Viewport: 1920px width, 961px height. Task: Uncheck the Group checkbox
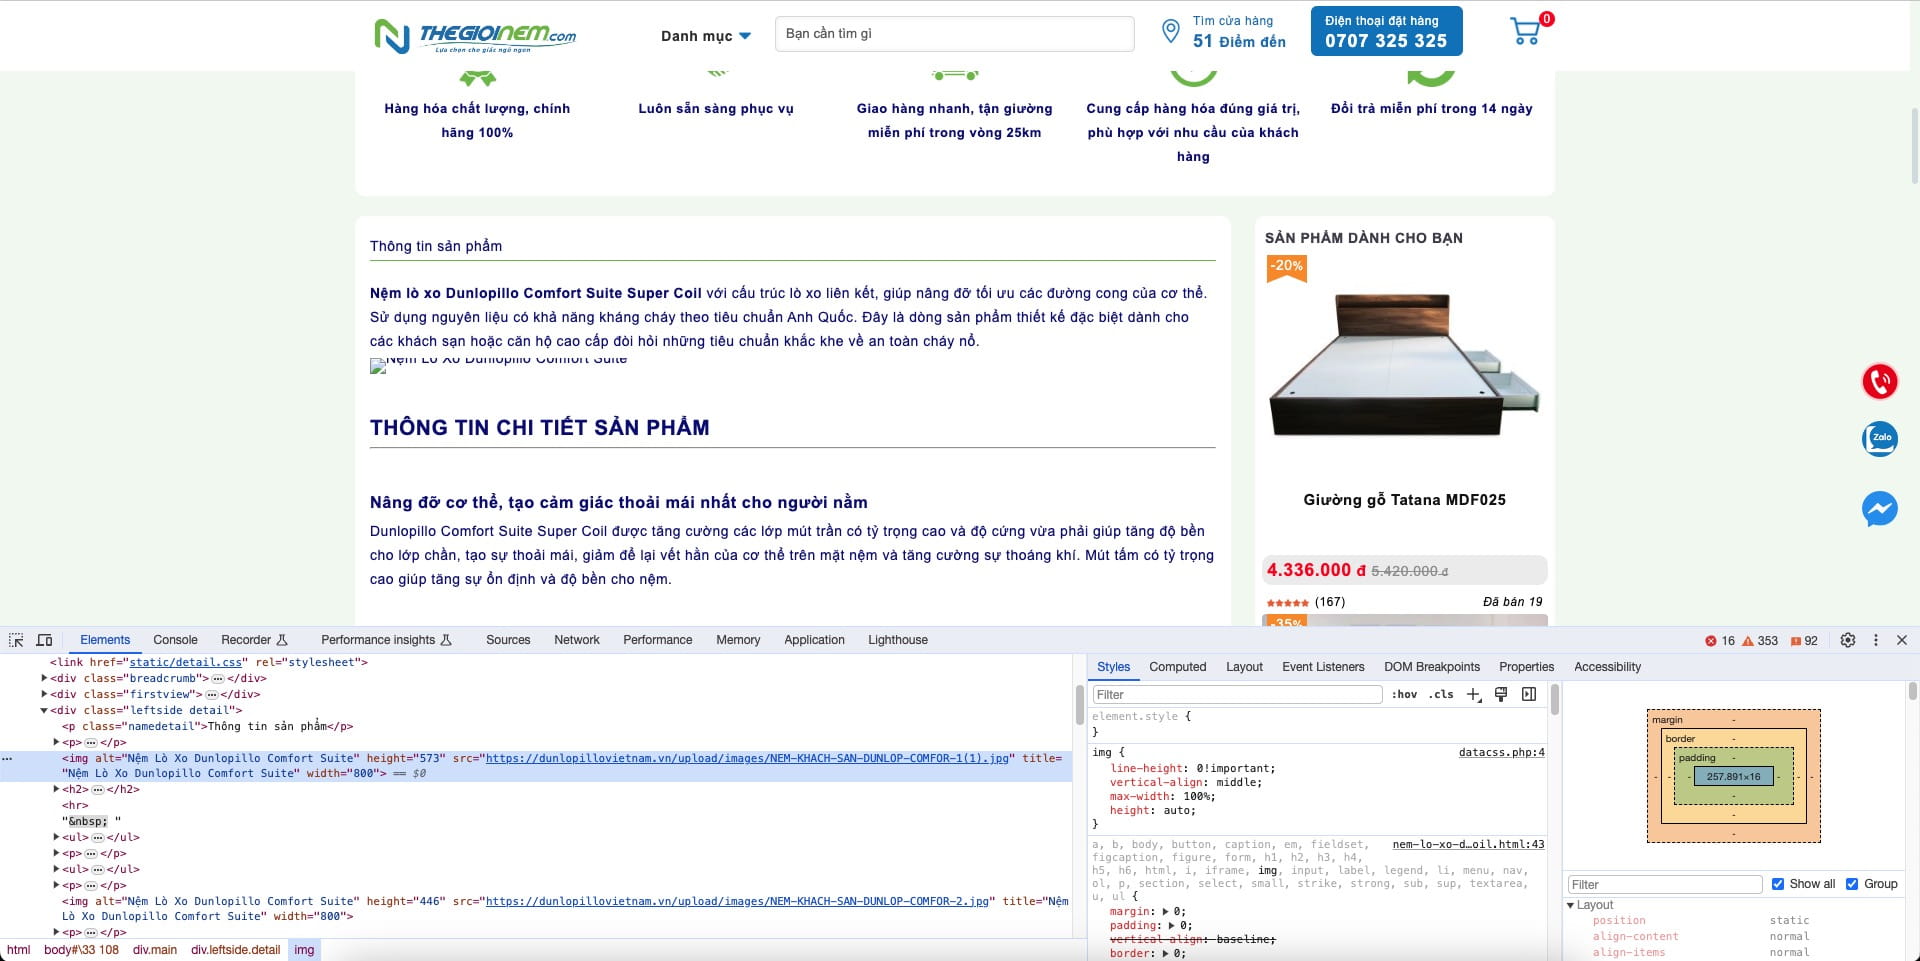[x=1852, y=884]
